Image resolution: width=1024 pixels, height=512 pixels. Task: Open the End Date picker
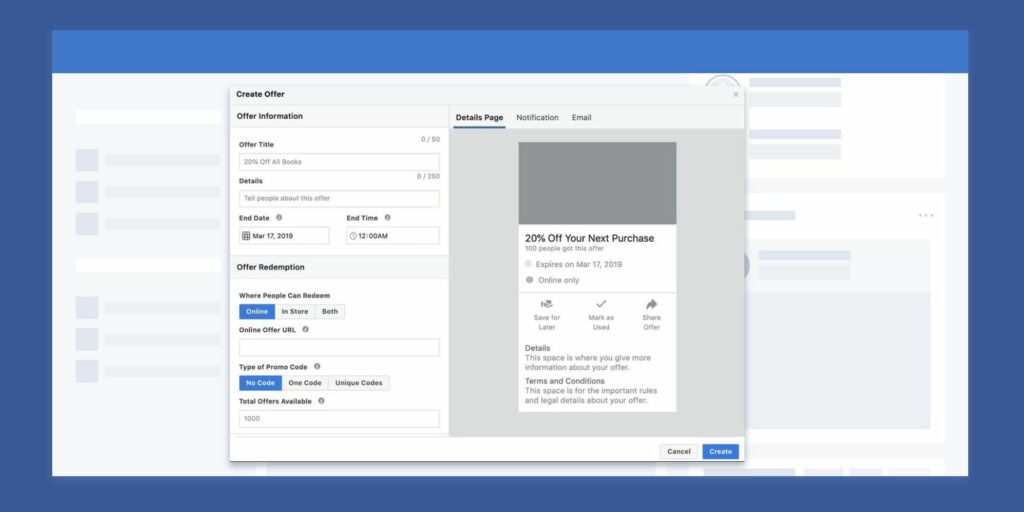click(284, 236)
